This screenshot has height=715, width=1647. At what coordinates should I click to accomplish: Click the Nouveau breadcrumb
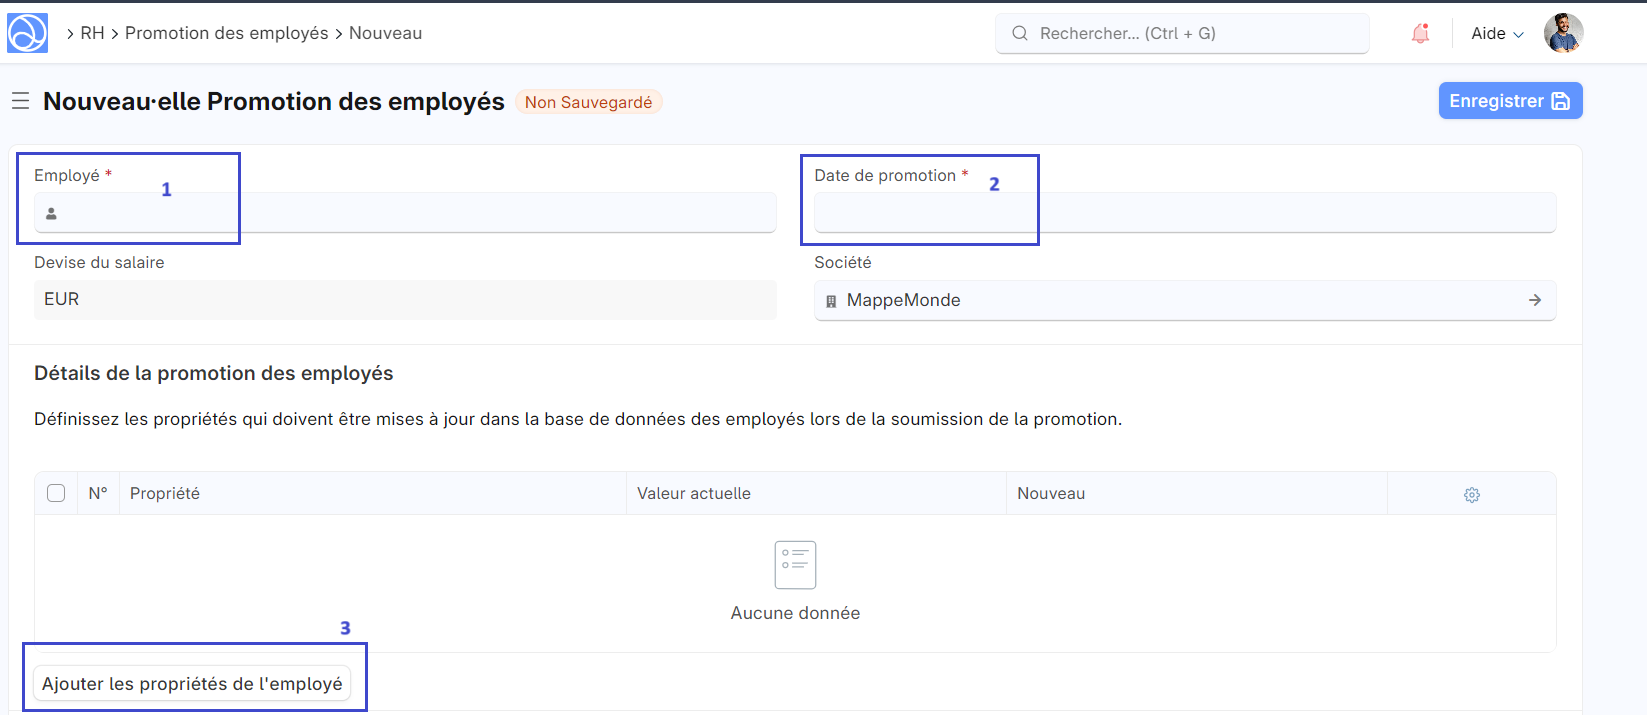coord(385,33)
